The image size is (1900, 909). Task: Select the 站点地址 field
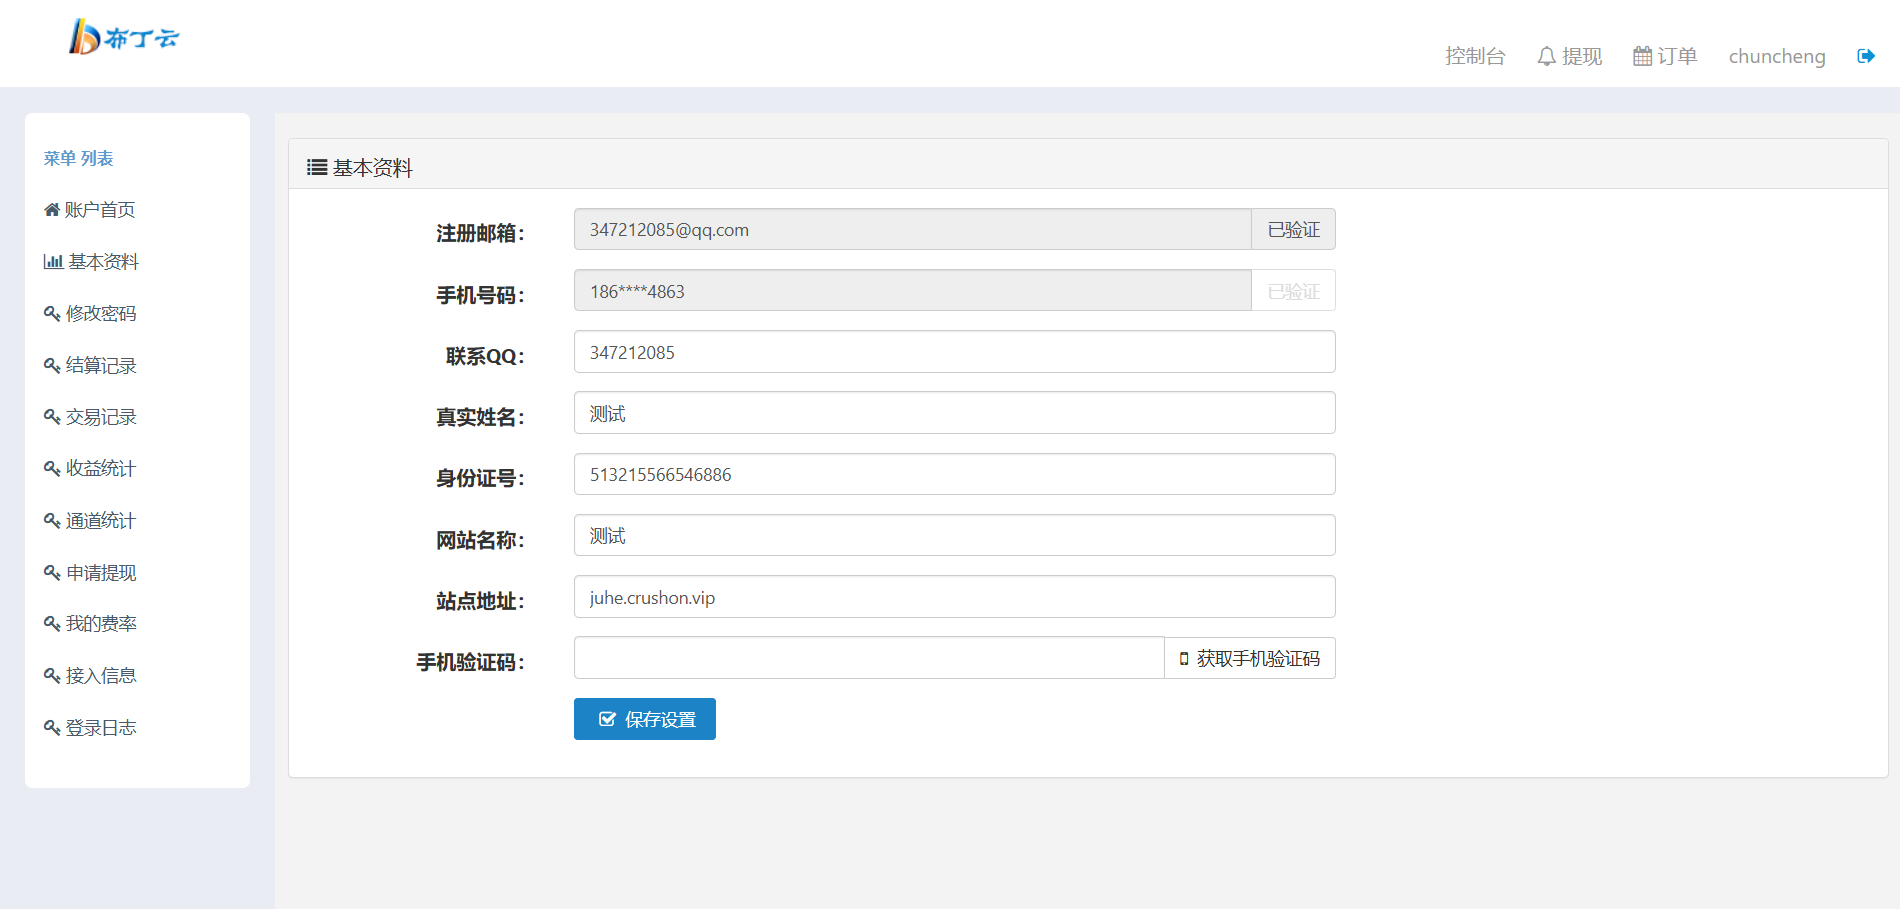coord(954,598)
